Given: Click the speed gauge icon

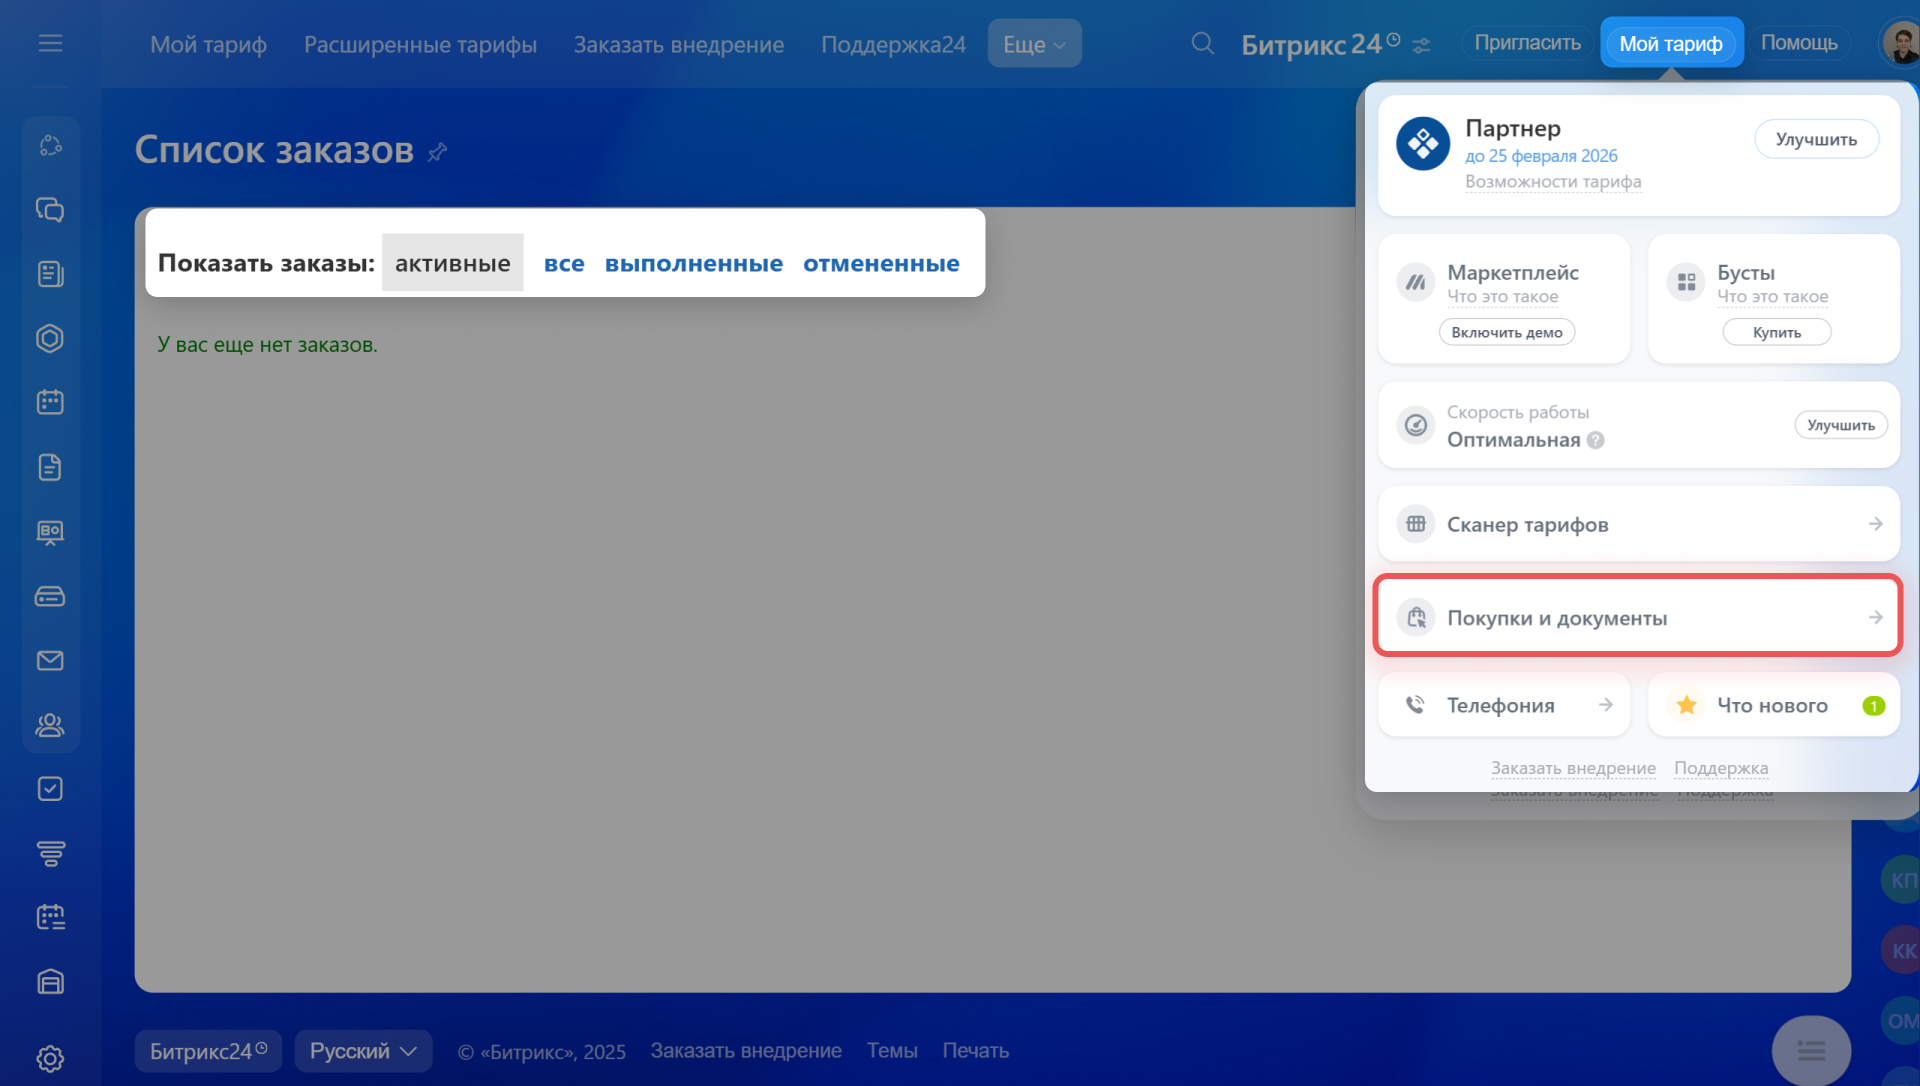Looking at the screenshot, I should pos(1415,425).
